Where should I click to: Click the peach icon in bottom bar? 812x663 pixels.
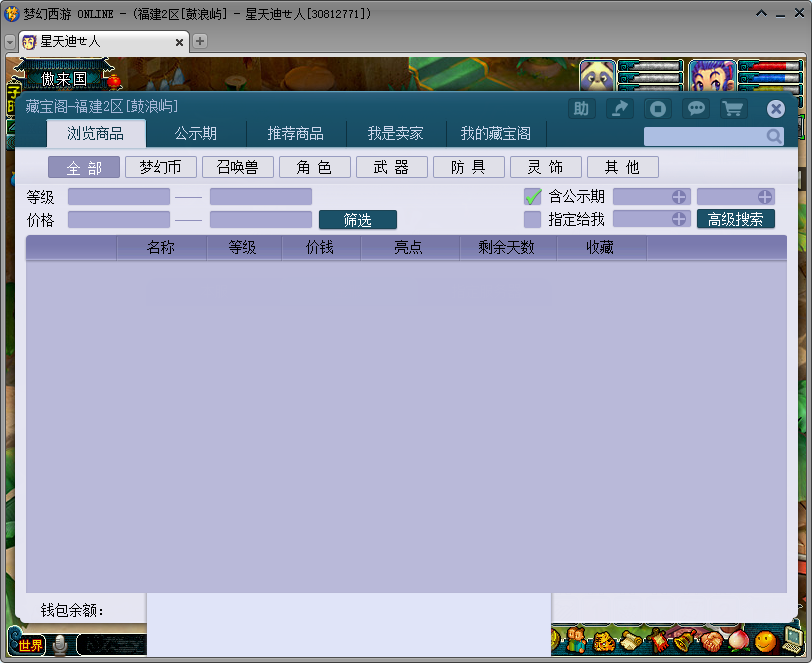point(737,641)
